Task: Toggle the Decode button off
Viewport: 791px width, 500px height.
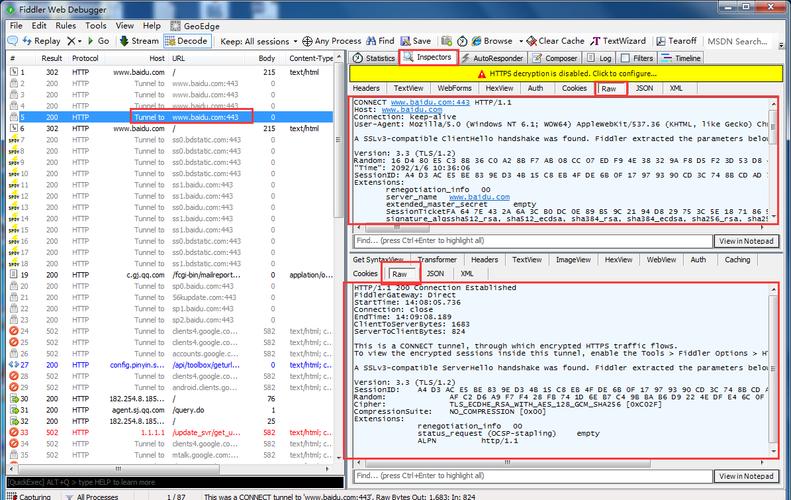Action: click(187, 41)
